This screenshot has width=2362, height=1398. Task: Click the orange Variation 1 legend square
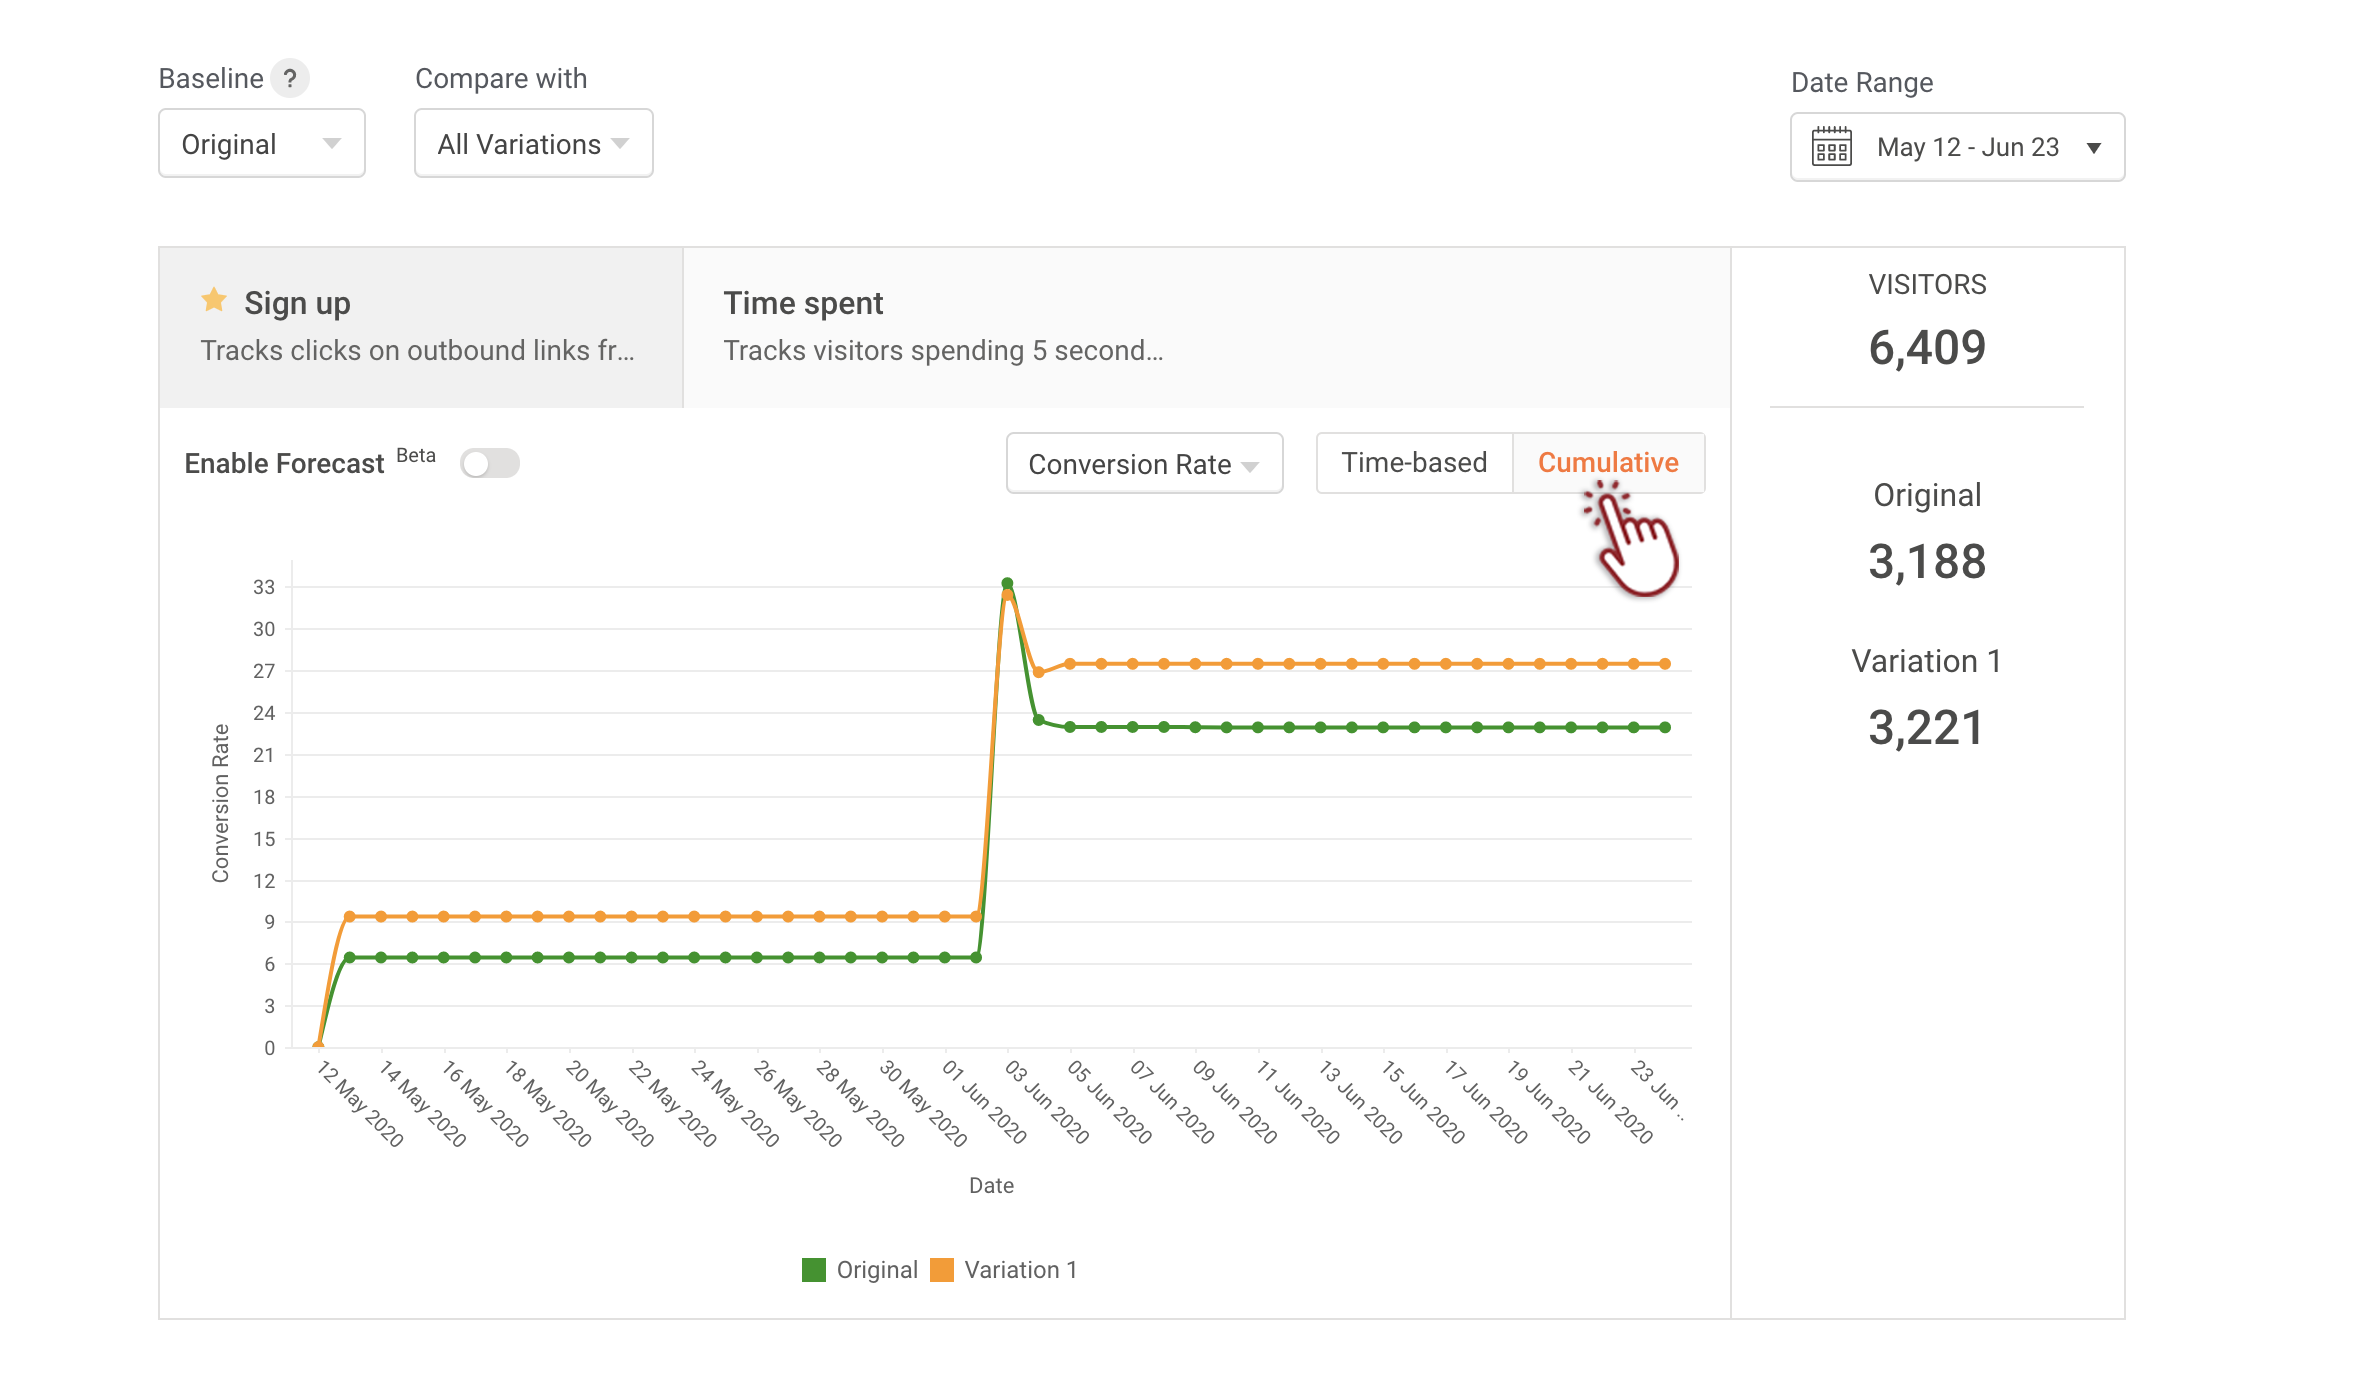[x=942, y=1270]
